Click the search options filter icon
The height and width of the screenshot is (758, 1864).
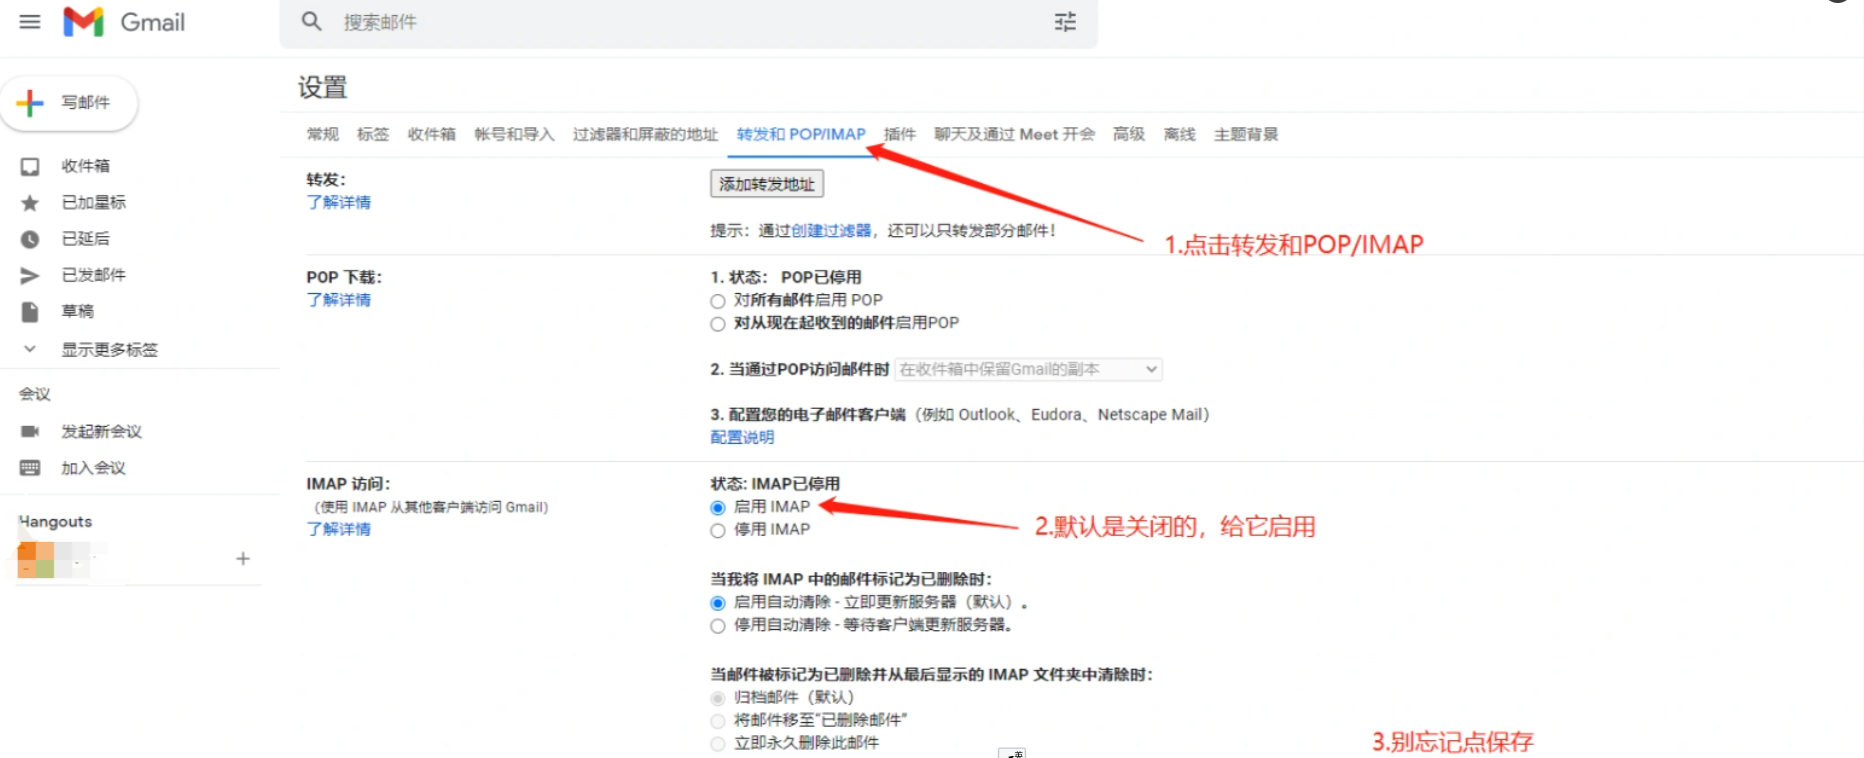point(1065,22)
